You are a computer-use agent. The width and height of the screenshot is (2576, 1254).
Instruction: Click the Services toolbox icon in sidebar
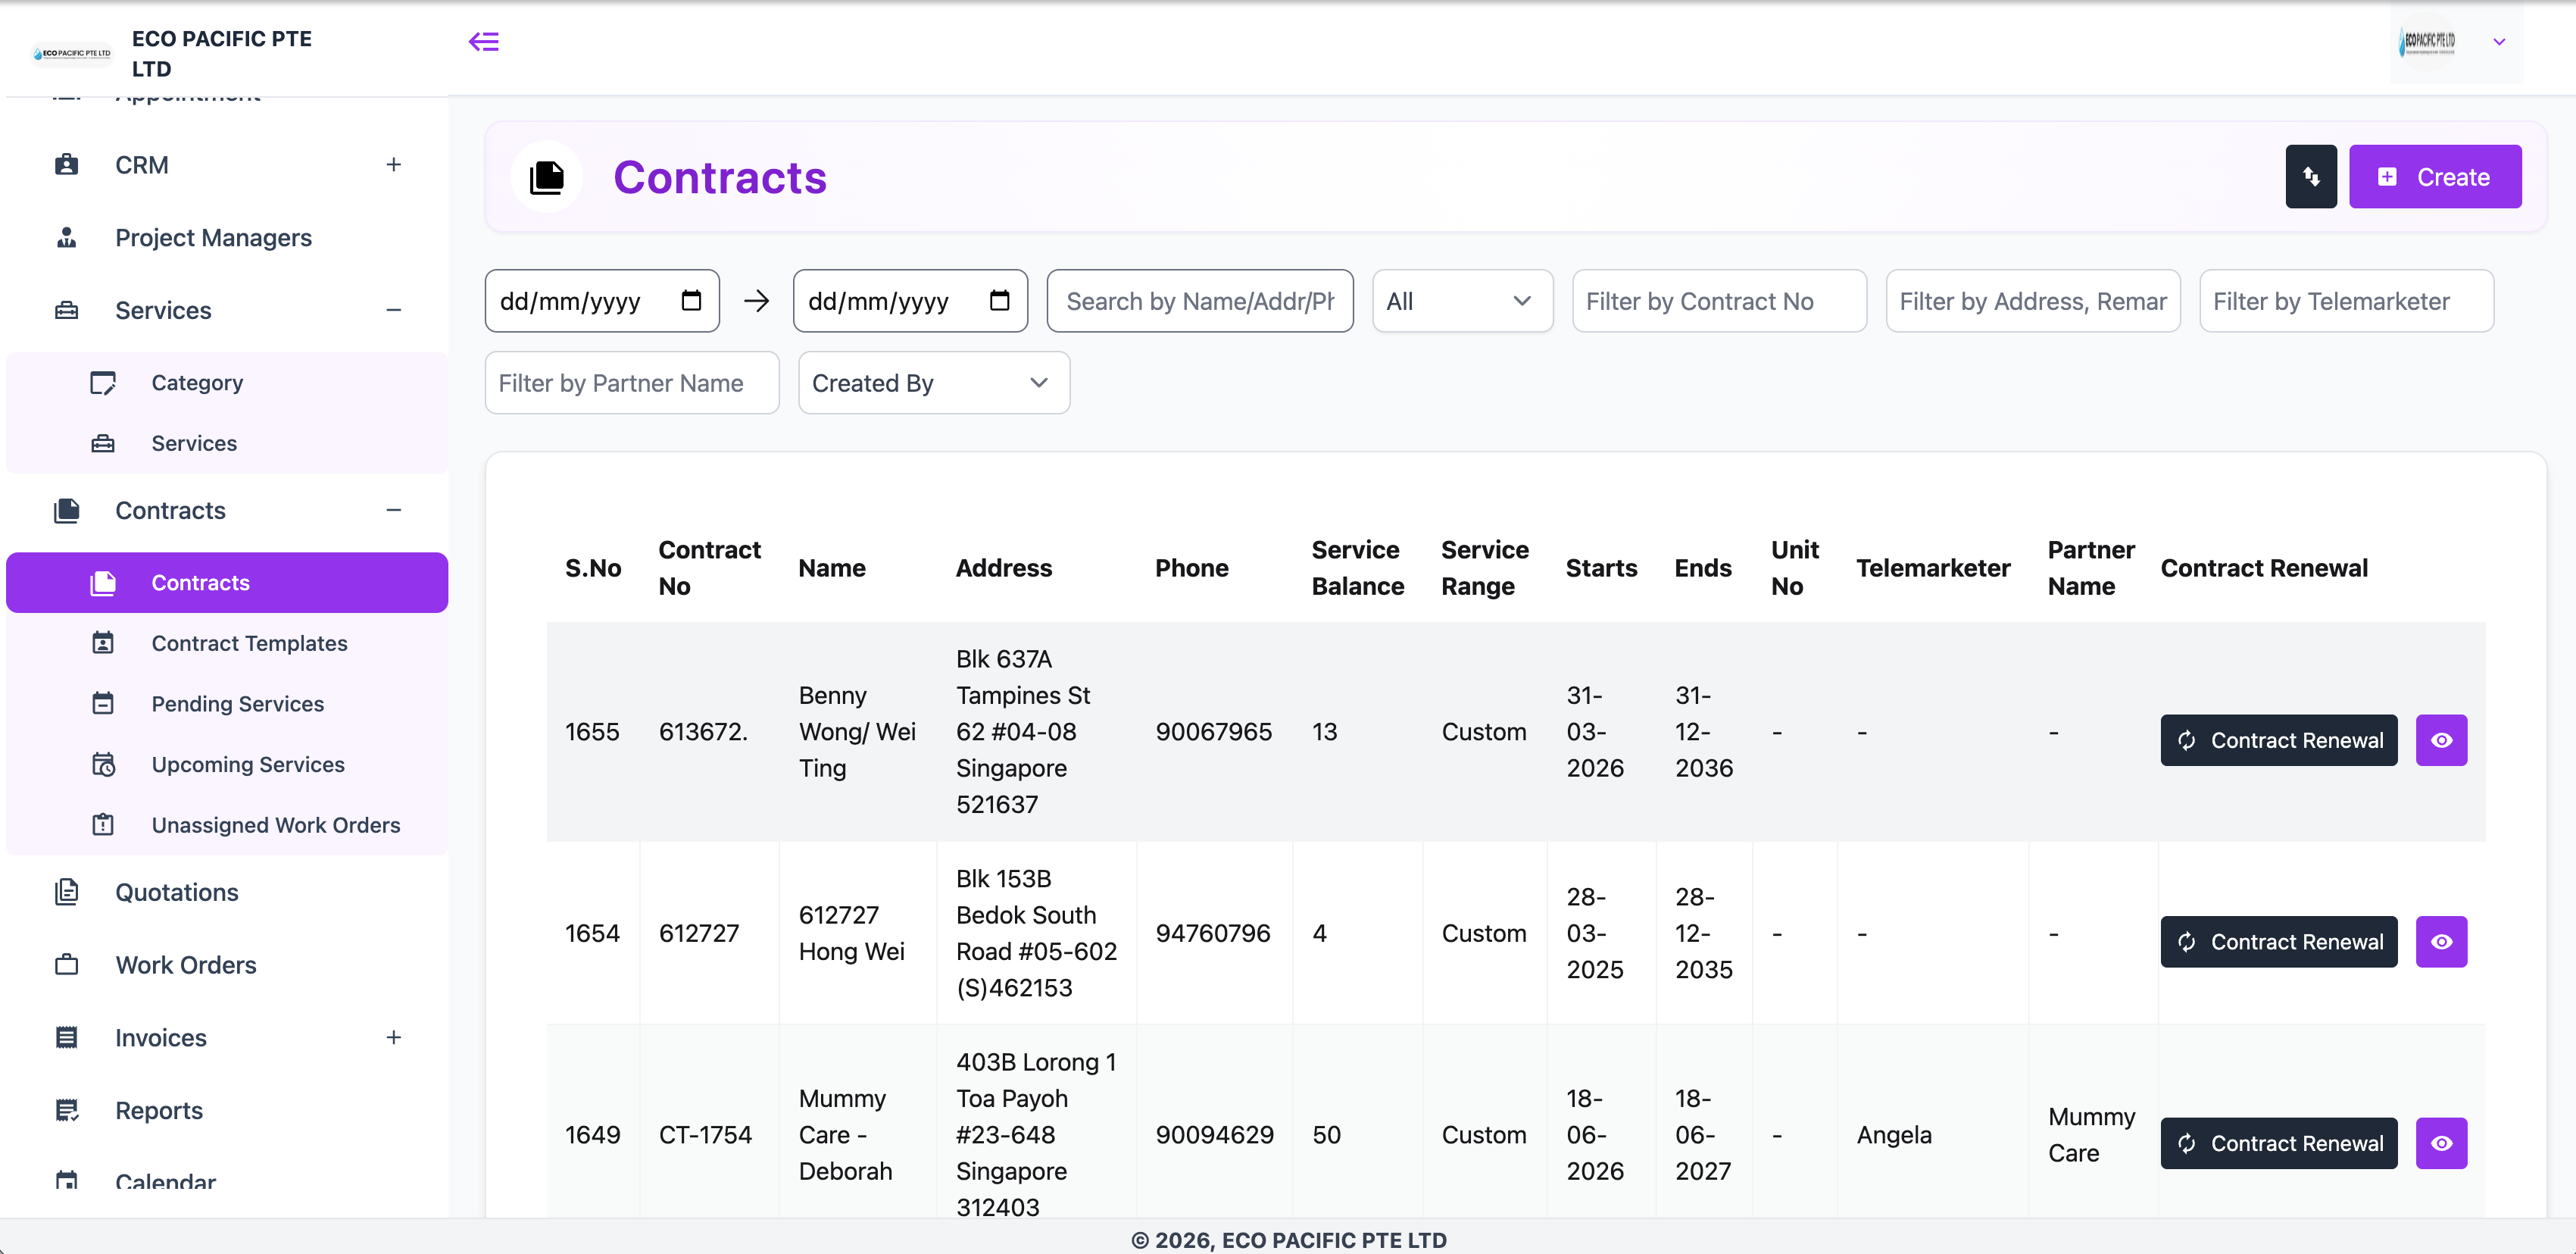coord(67,310)
